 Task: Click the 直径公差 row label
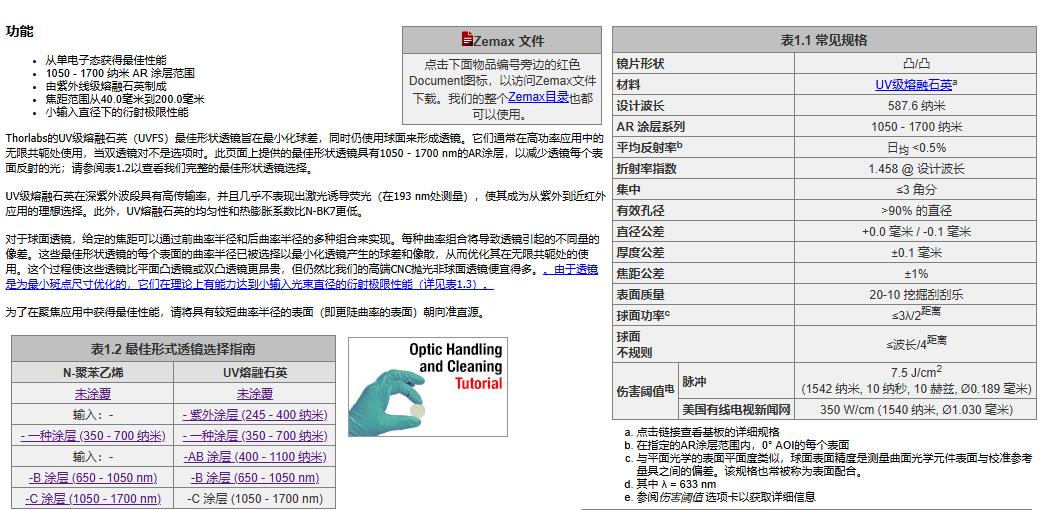pos(640,232)
